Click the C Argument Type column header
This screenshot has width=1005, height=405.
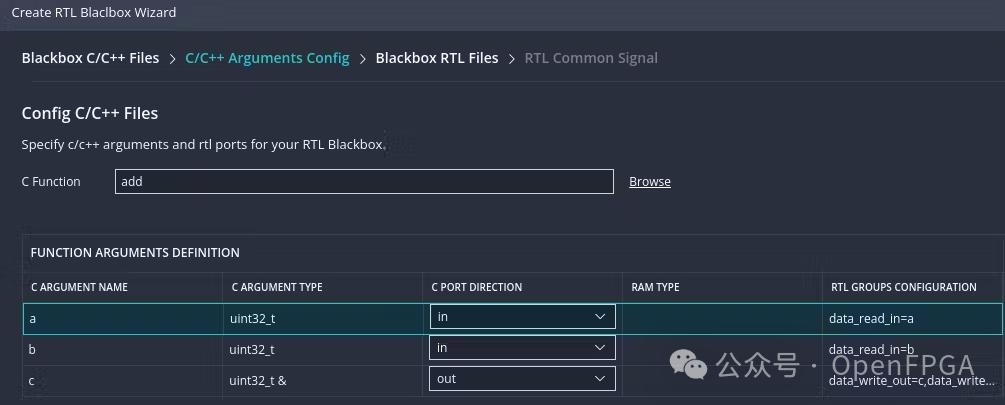[x=277, y=287]
